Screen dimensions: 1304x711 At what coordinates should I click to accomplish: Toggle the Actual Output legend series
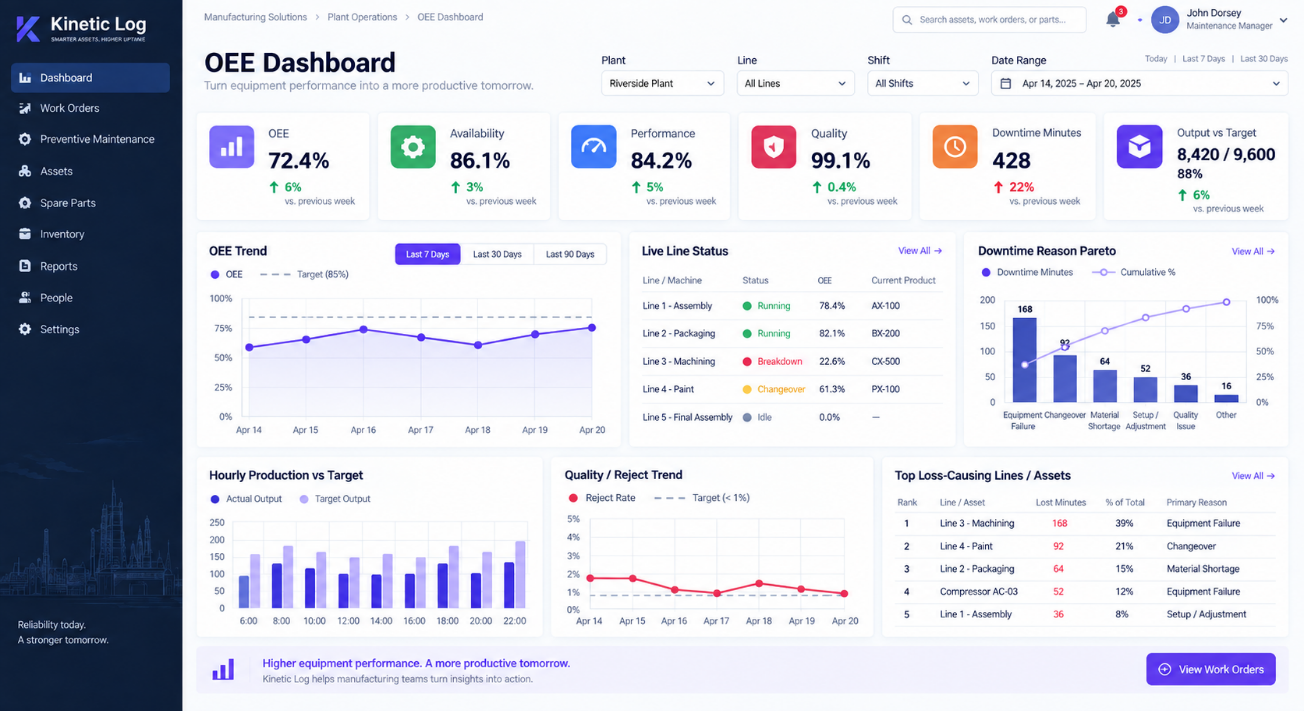pyautogui.click(x=246, y=499)
